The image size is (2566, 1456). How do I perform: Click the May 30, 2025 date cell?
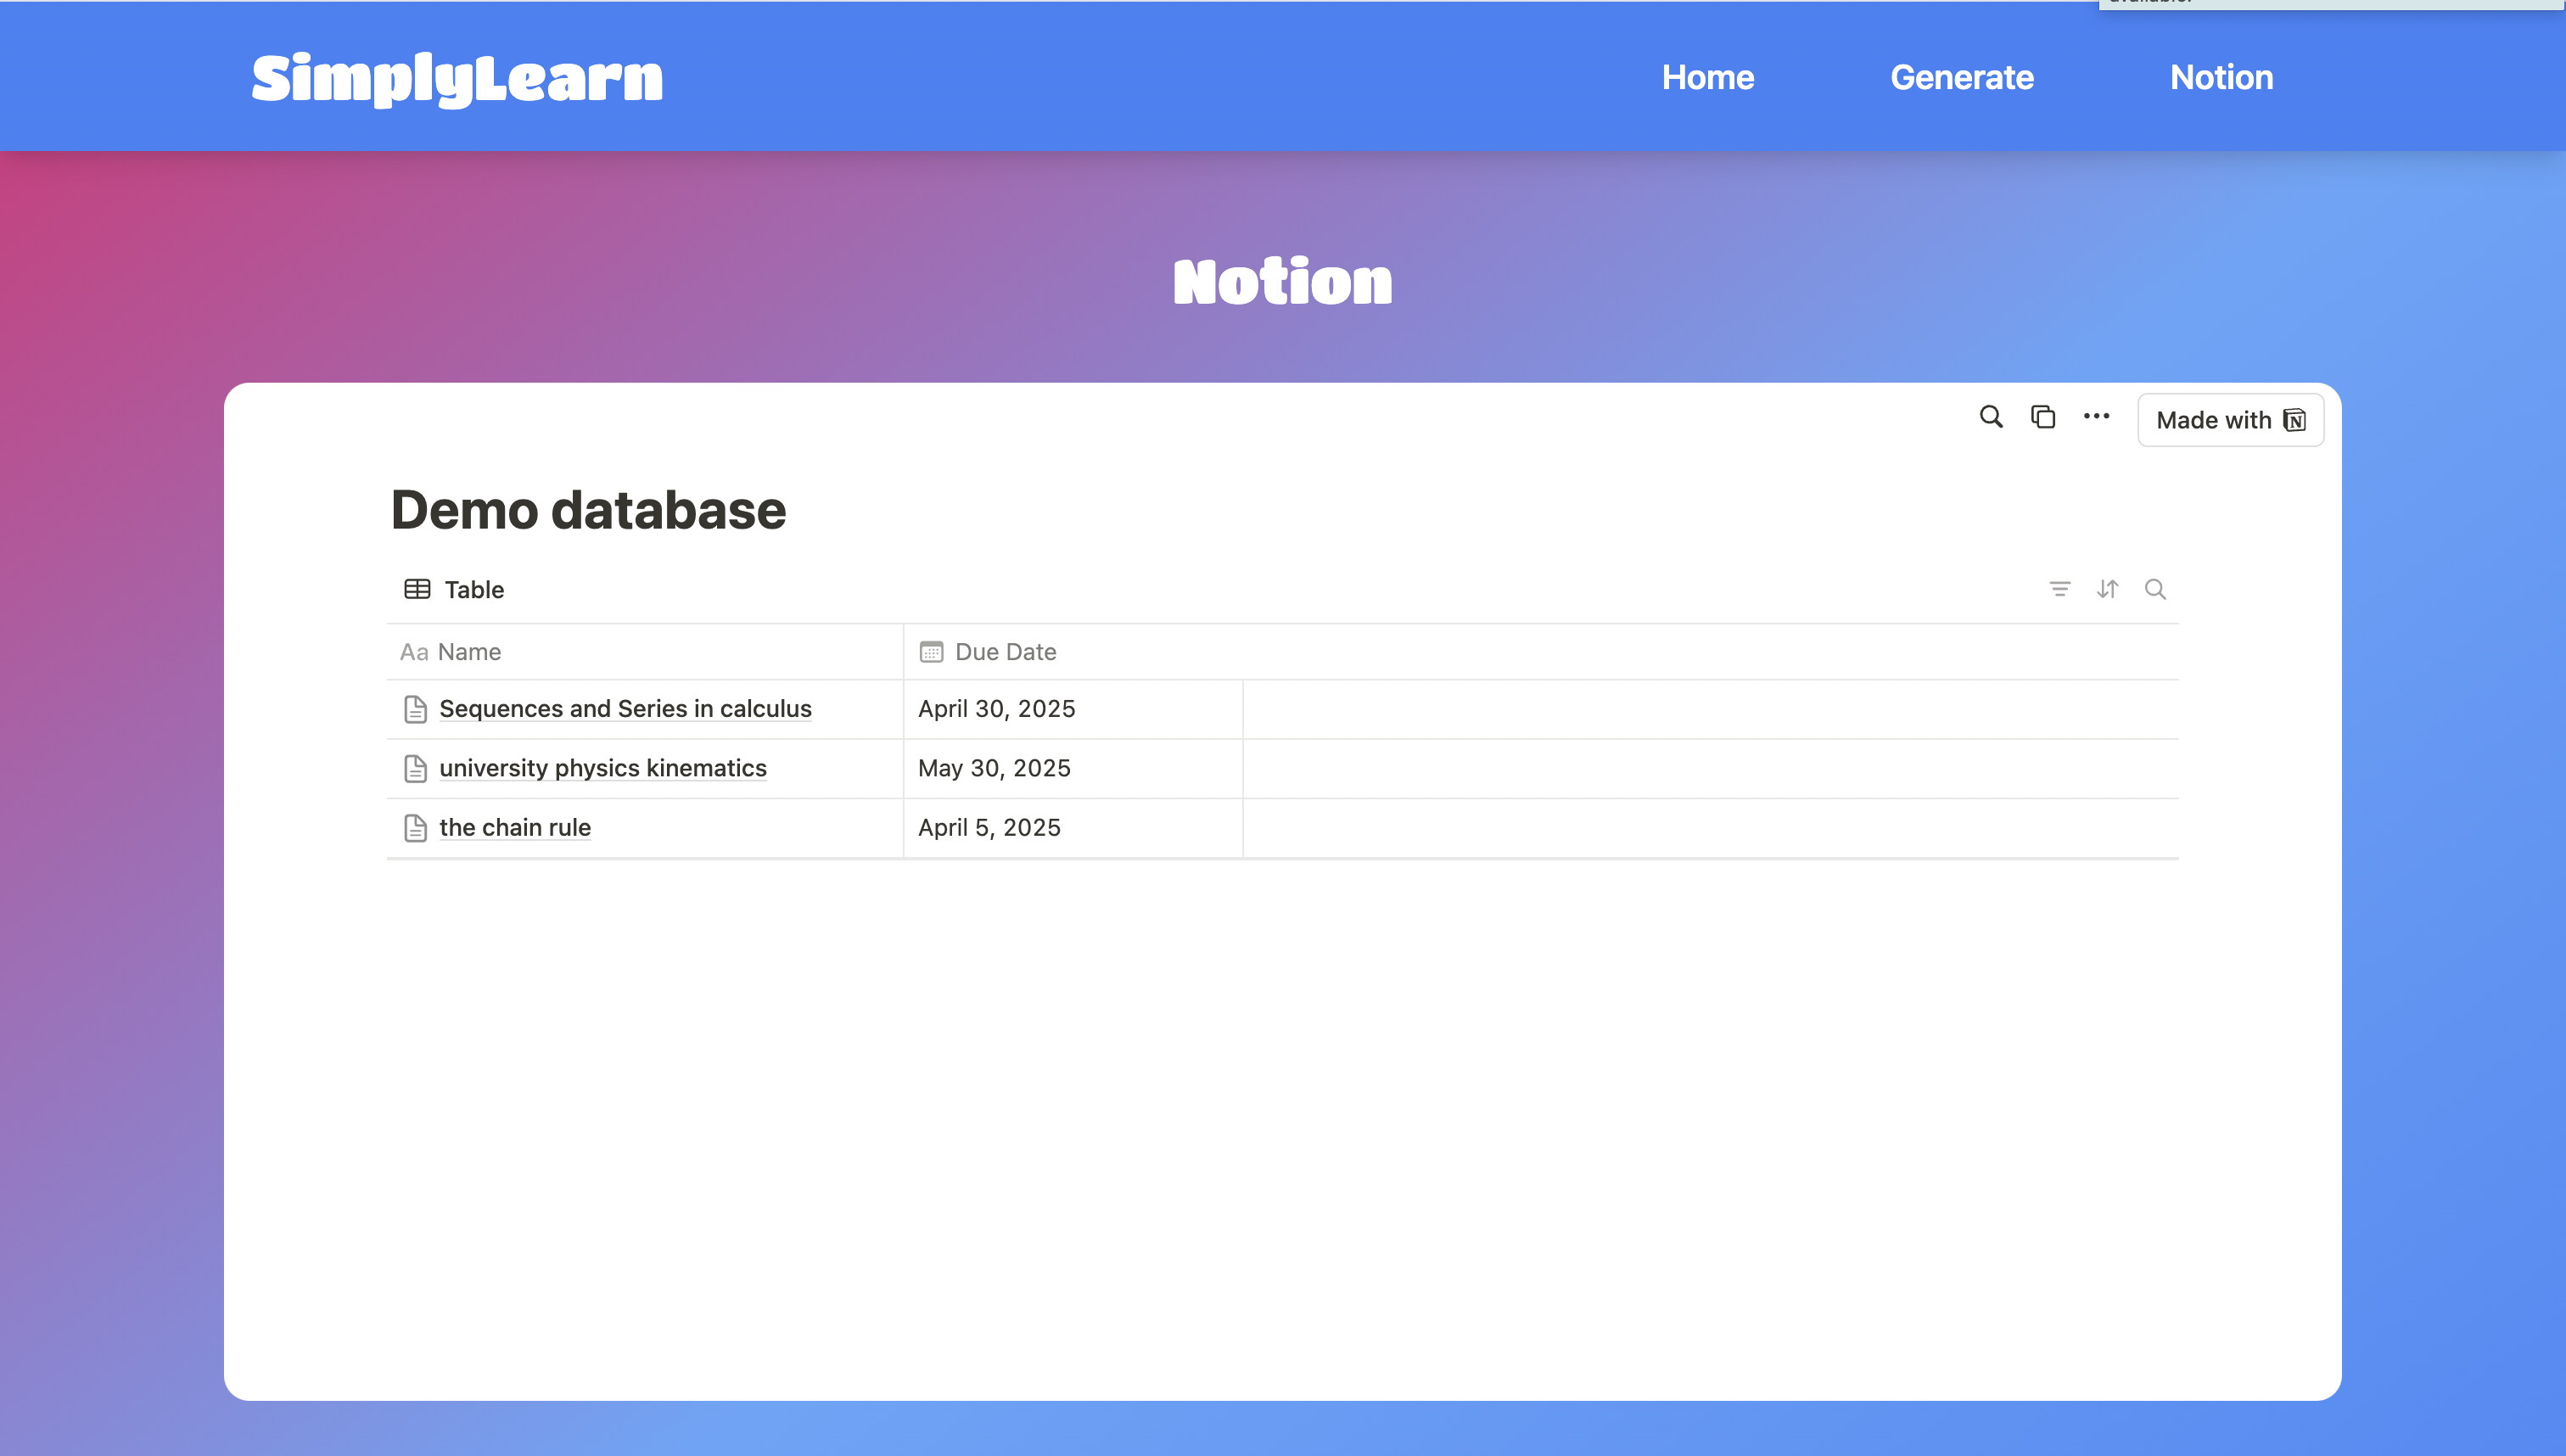pos(994,768)
